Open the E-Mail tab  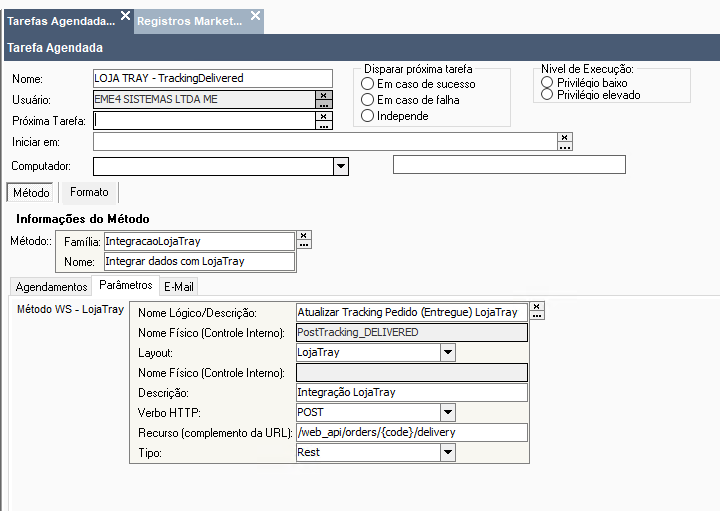(x=179, y=286)
